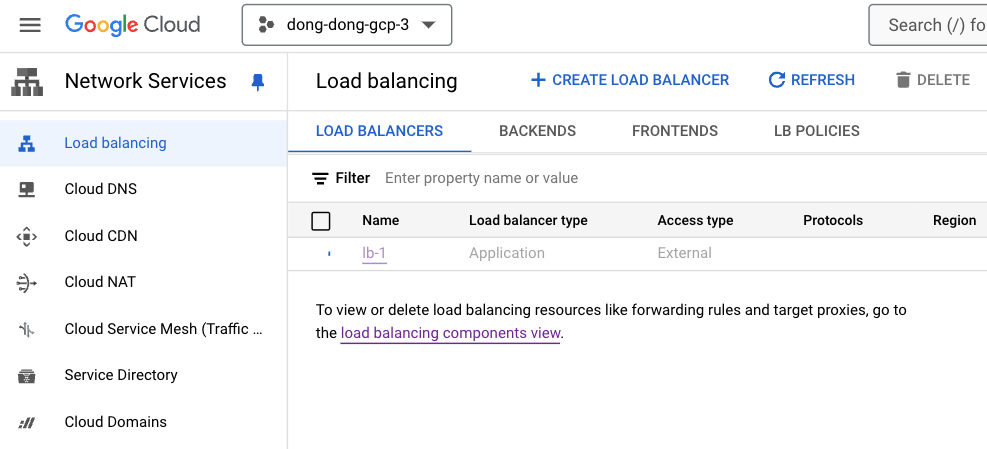Refresh the load balancers list
The height and width of the screenshot is (449, 987).
click(x=811, y=80)
